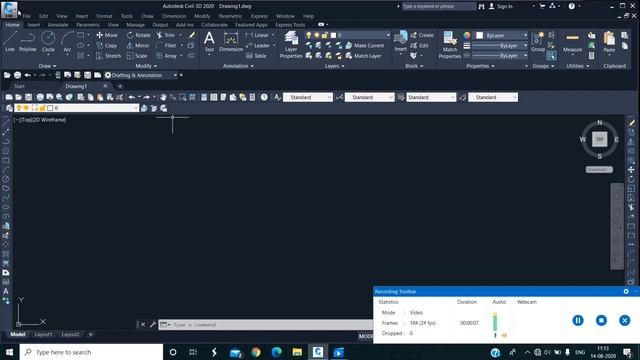Open the File menu
The width and height of the screenshot is (640, 360).
coord(27,16)
